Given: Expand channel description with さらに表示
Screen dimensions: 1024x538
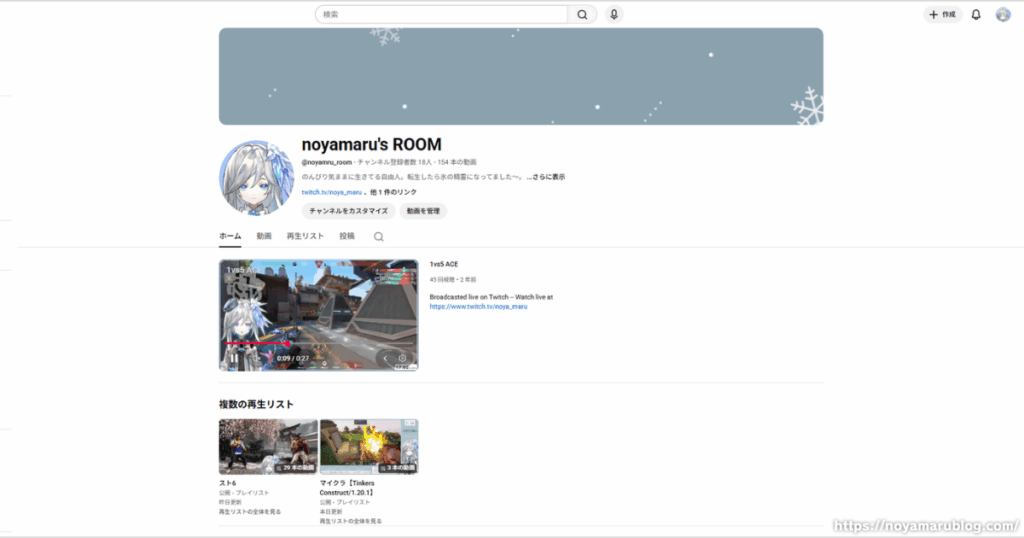Looking at the screenshot, I should (x=546, y=177).
